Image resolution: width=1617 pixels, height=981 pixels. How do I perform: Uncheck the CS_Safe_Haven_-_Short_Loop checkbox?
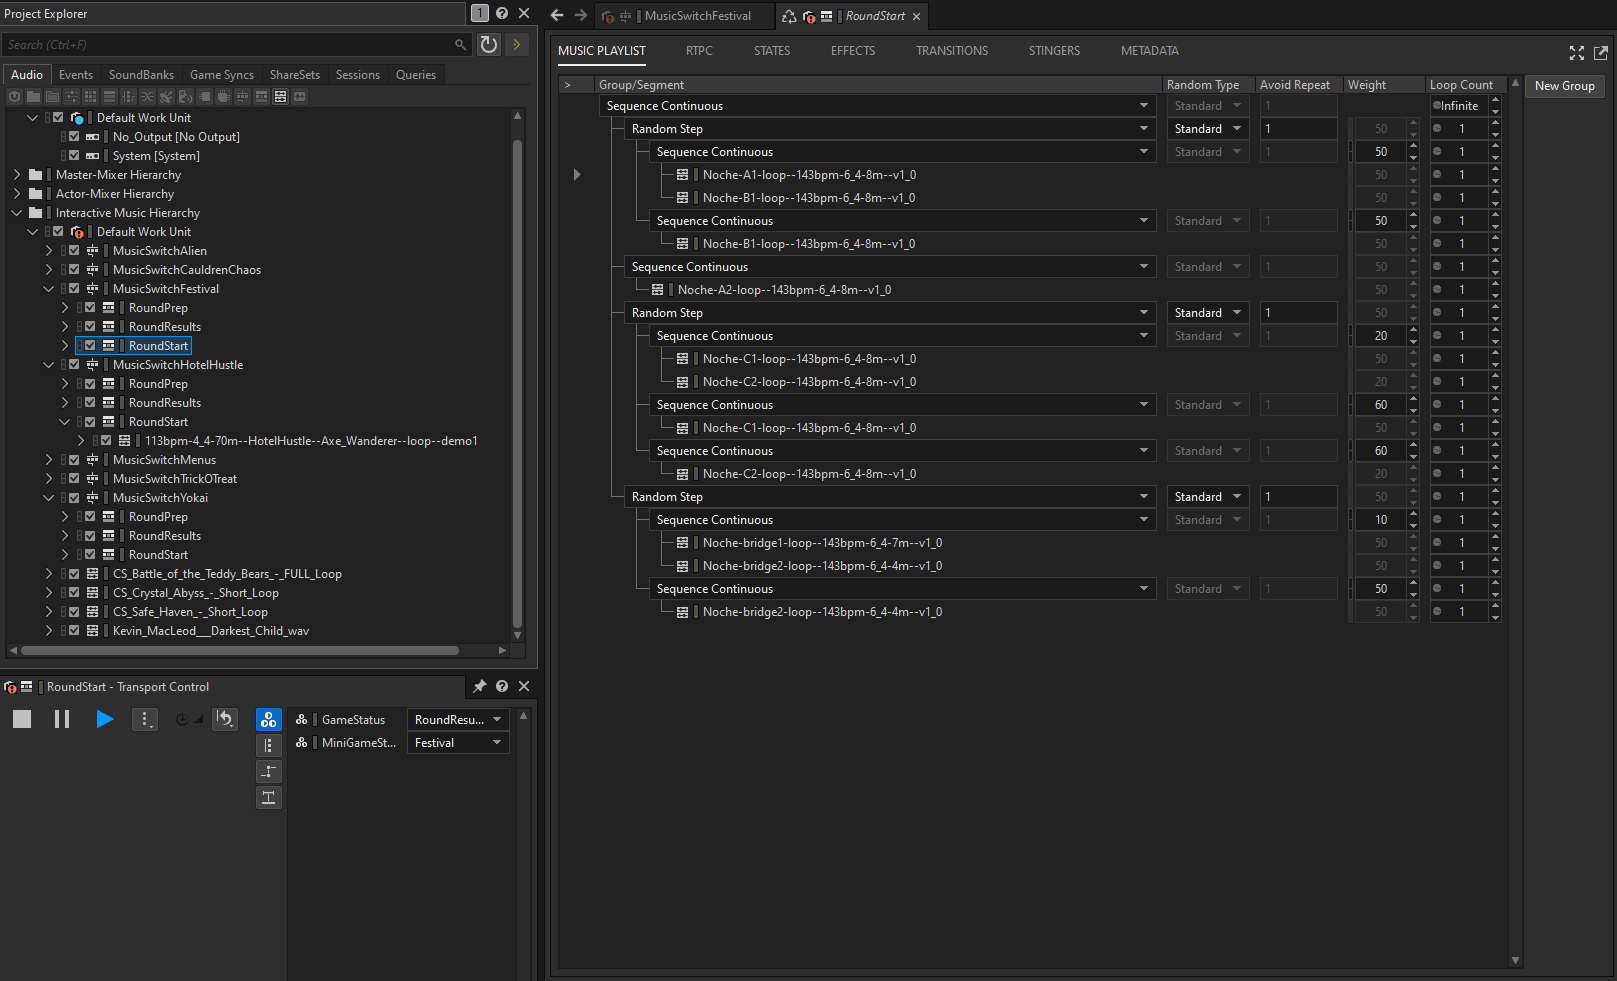[74, 612]
